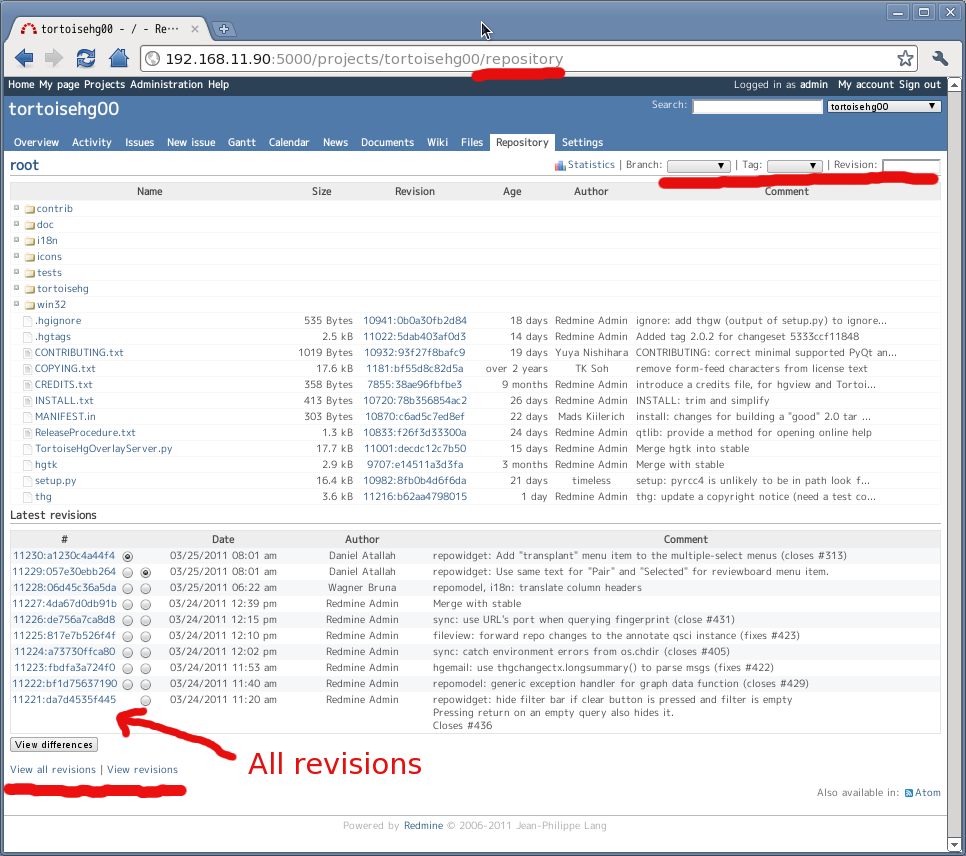This screenshot has width=966, height=856.
Task: Open revision 11216:b62aa4798015 link
Action: [x=415, y=497]
